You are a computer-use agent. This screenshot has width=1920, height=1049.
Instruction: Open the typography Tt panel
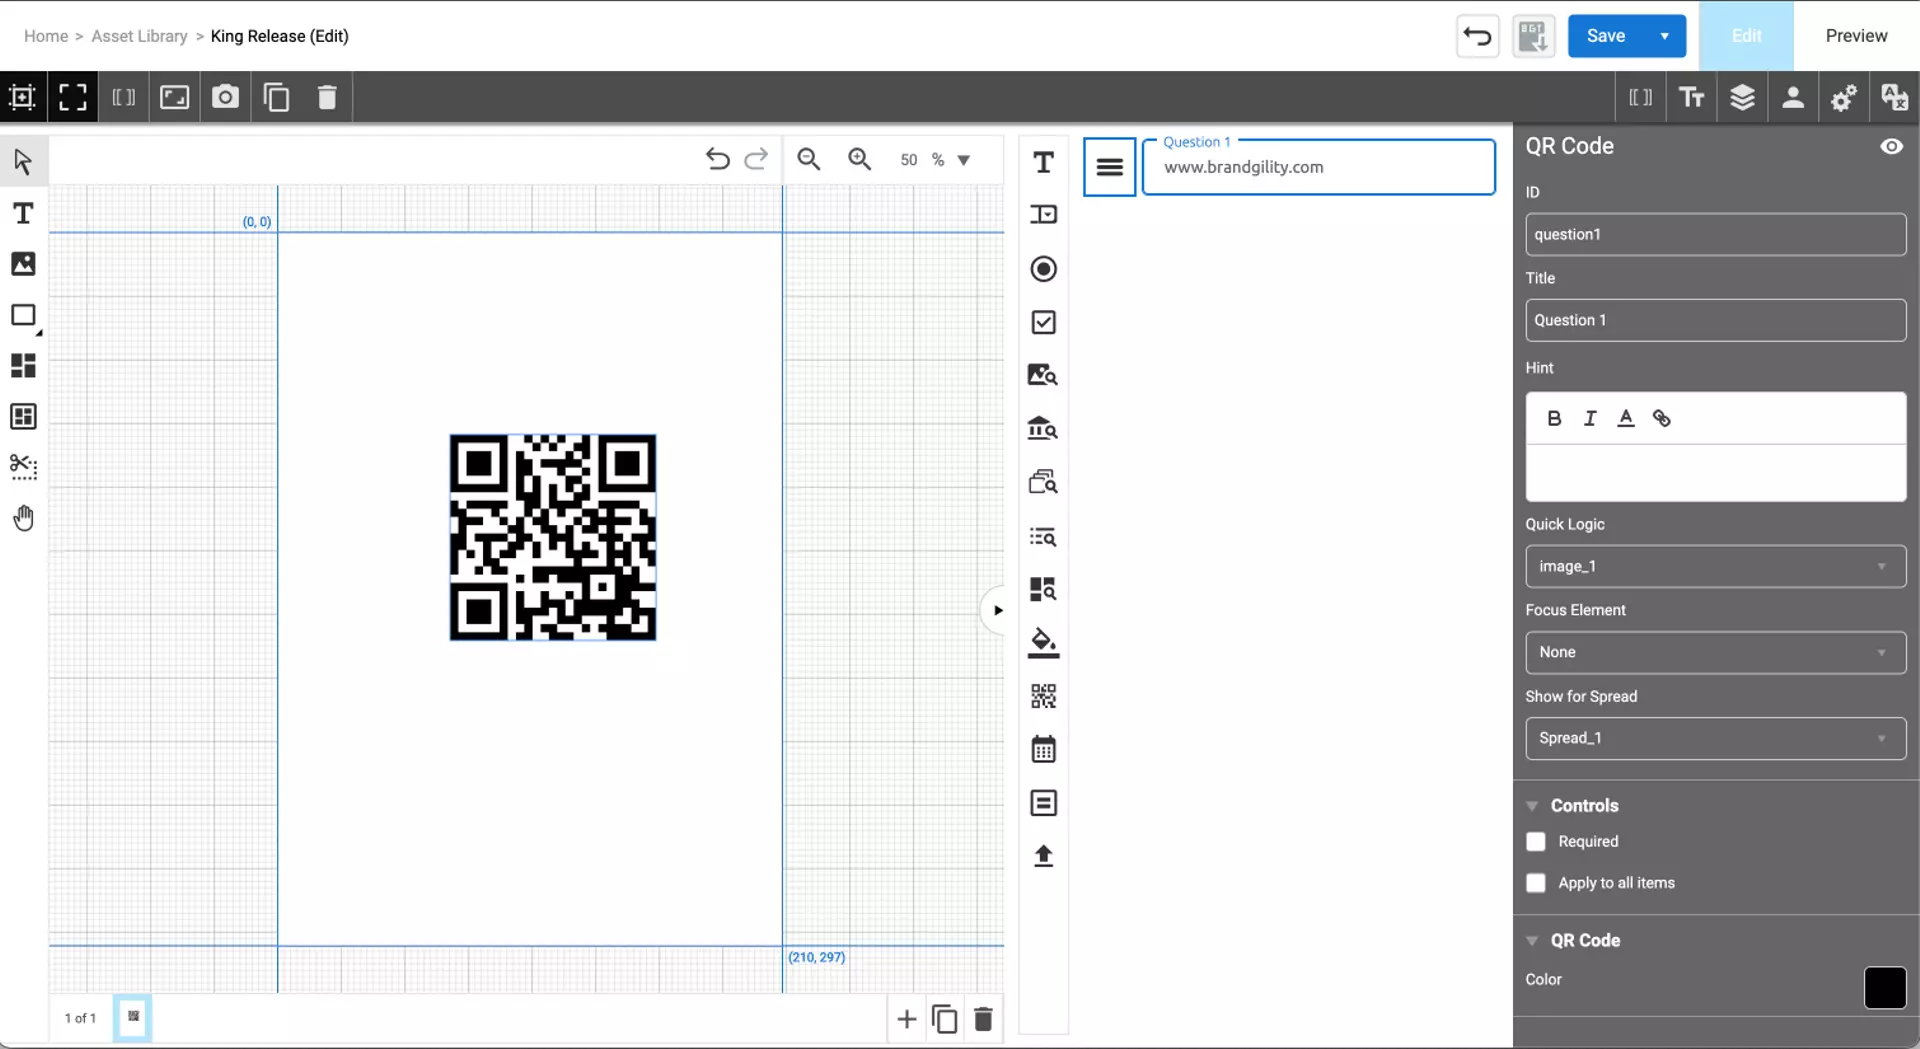tap(1691, 97)
